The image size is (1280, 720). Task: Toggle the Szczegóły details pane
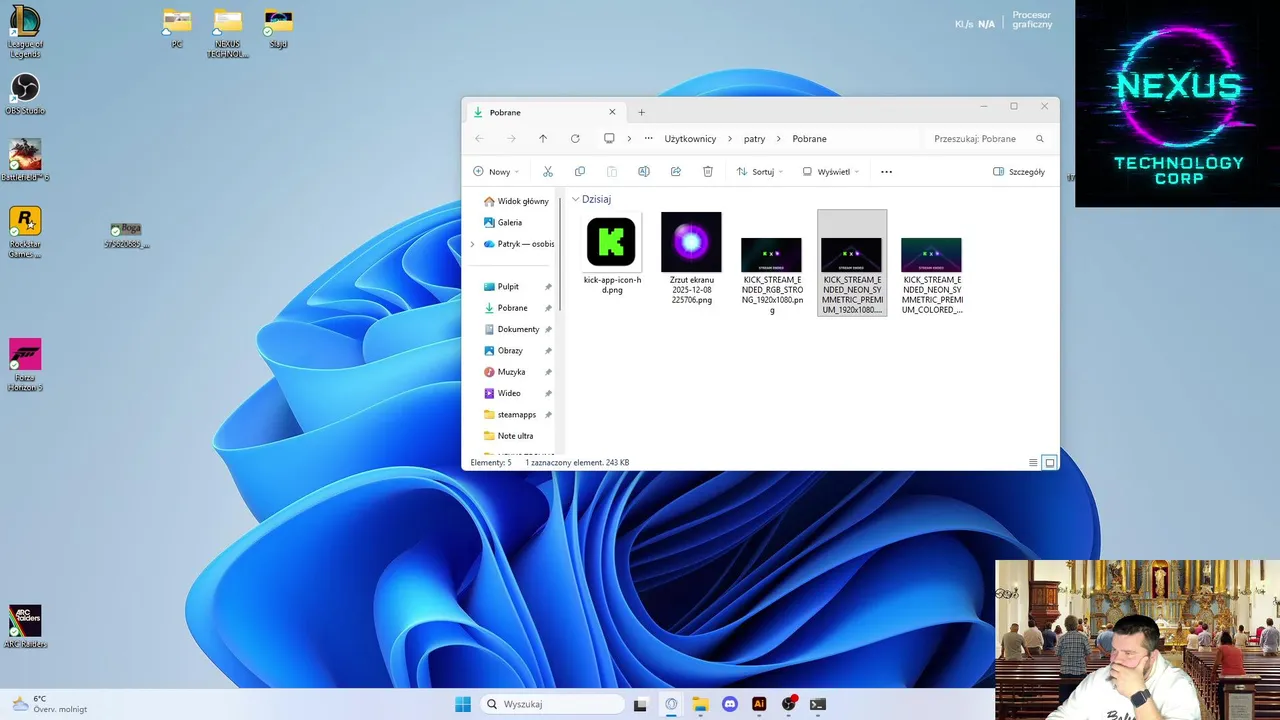pos(1019,172)
